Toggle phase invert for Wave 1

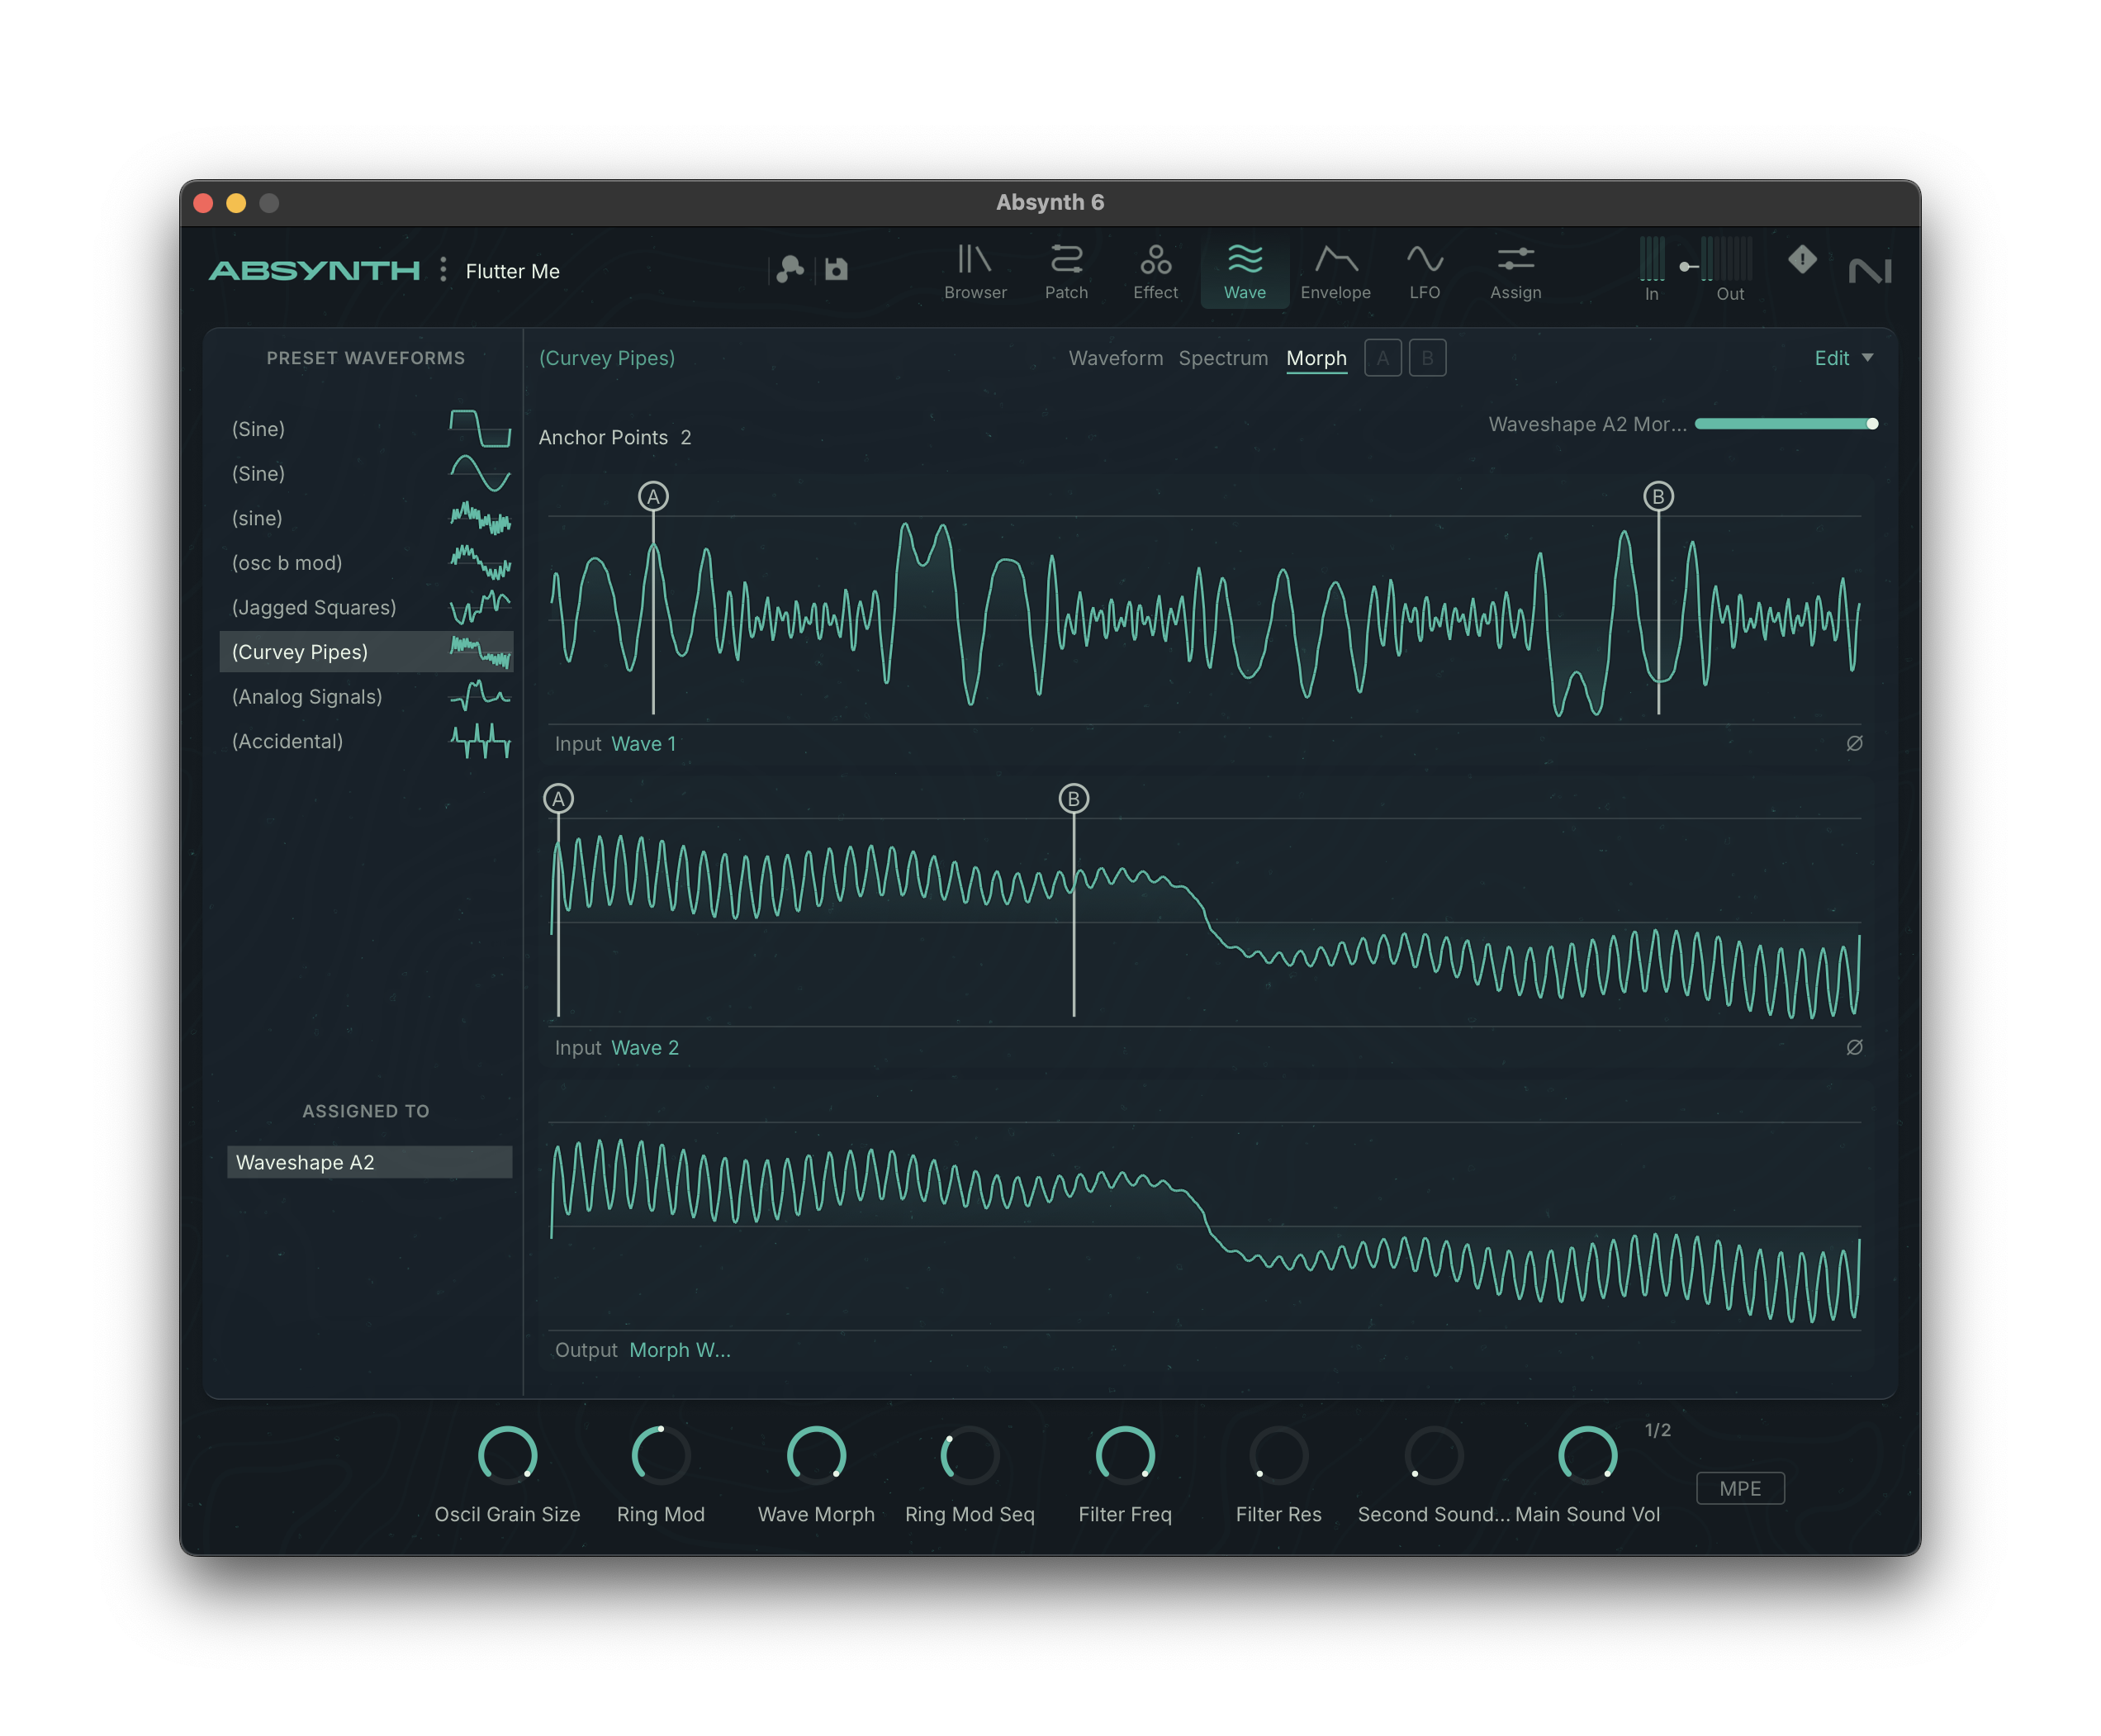1853,743
